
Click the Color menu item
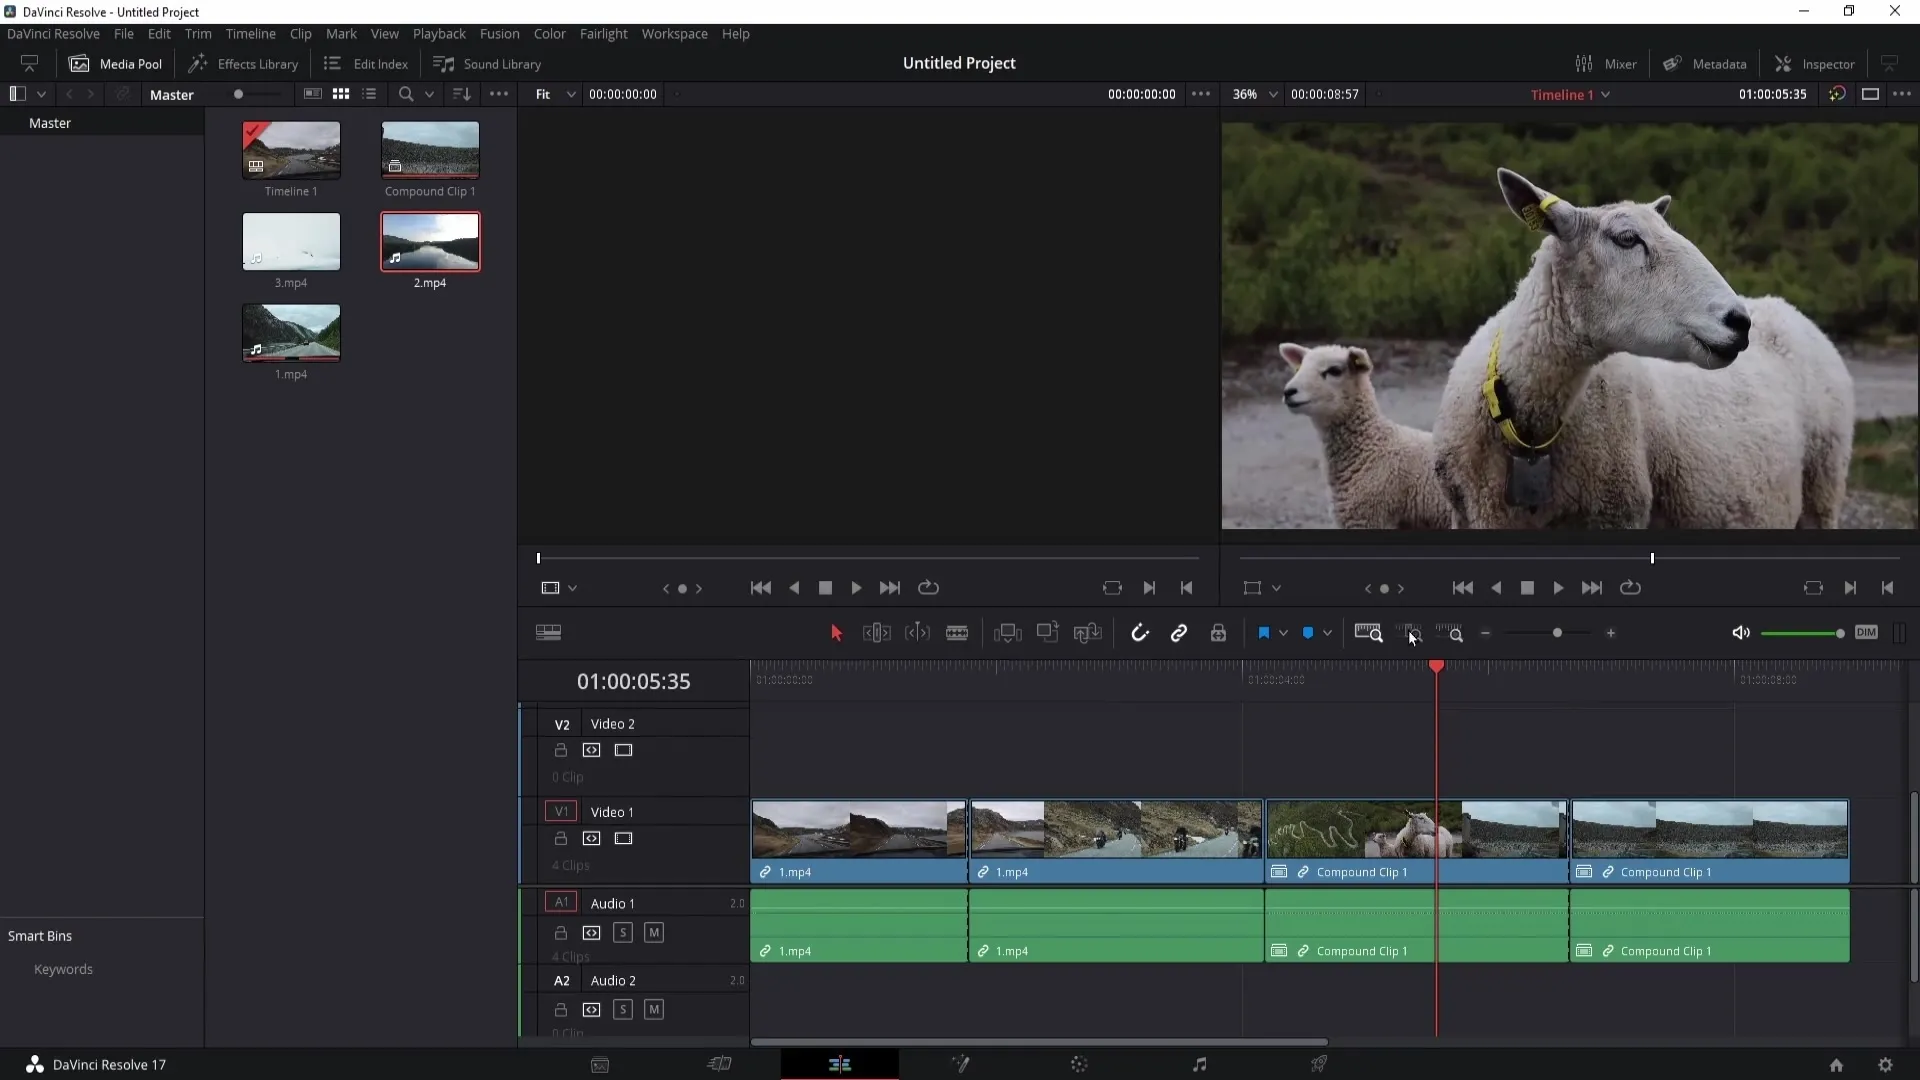click(550, 33)
